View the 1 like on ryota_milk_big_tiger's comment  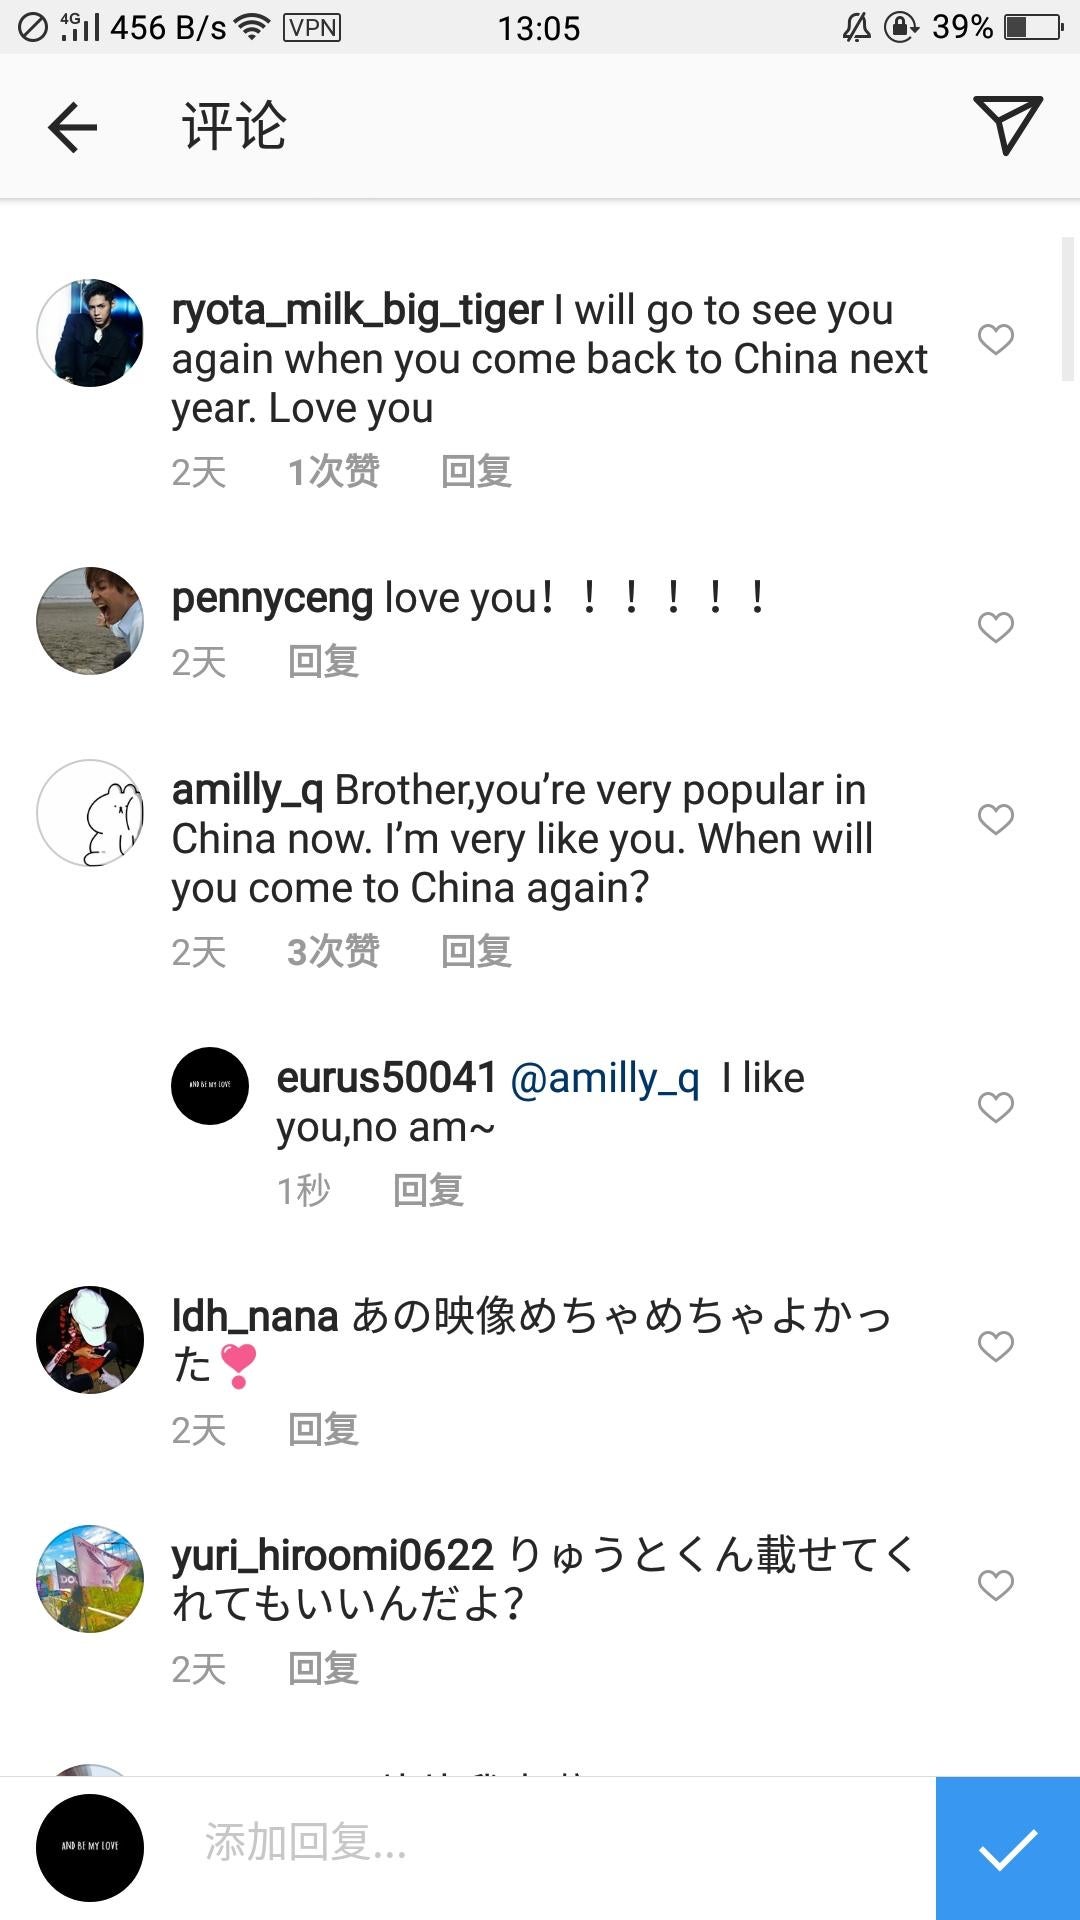[333, 471]
